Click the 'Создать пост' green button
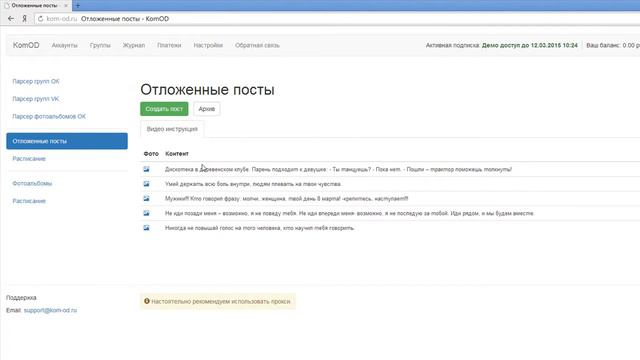The image size is (640, 360). (164, 109)
